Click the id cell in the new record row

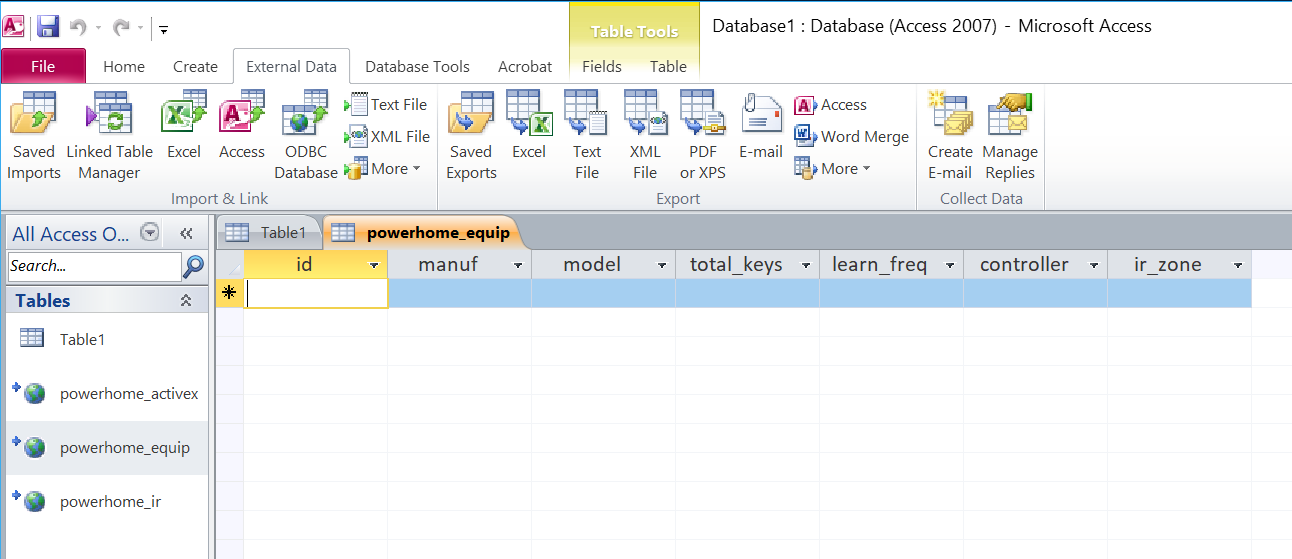tap(316, 293)
